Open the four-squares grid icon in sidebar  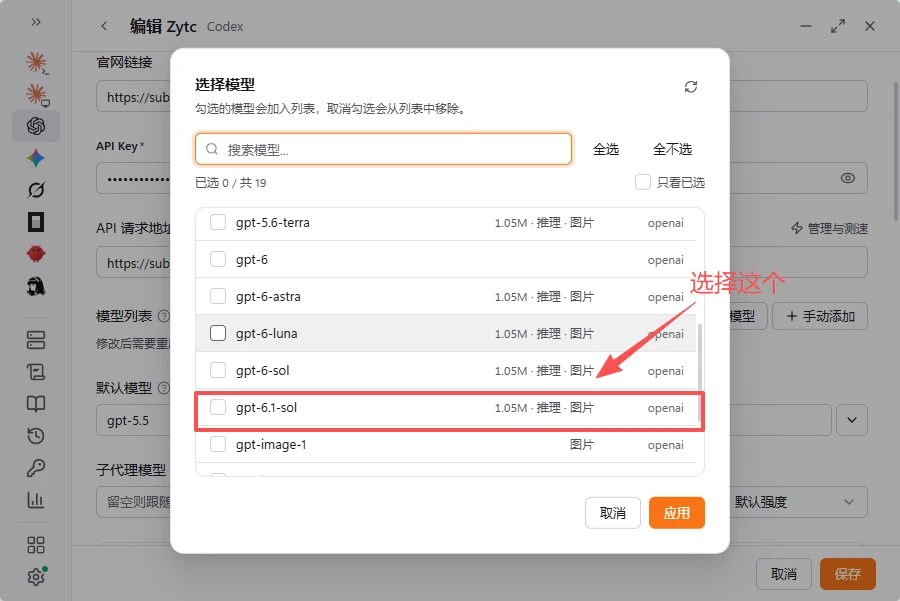coord(36,545)
